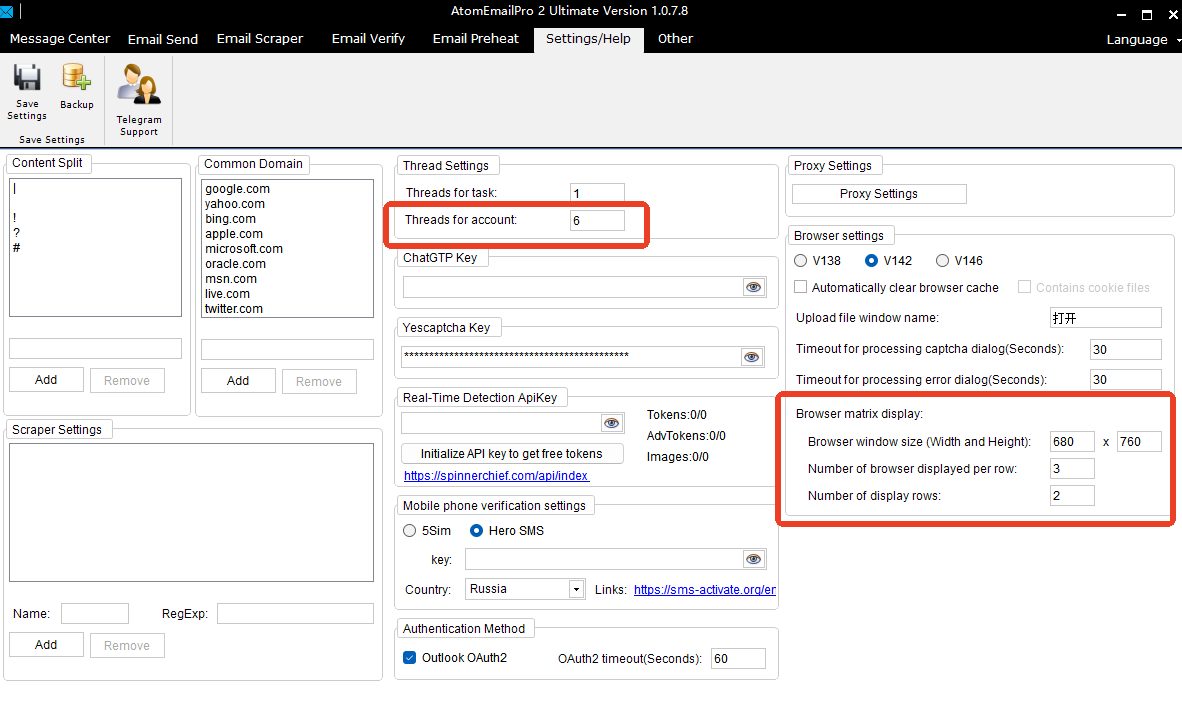Click the app envelope icon in title bar
The image size is (1182, 713).
(x=7, y=11)
